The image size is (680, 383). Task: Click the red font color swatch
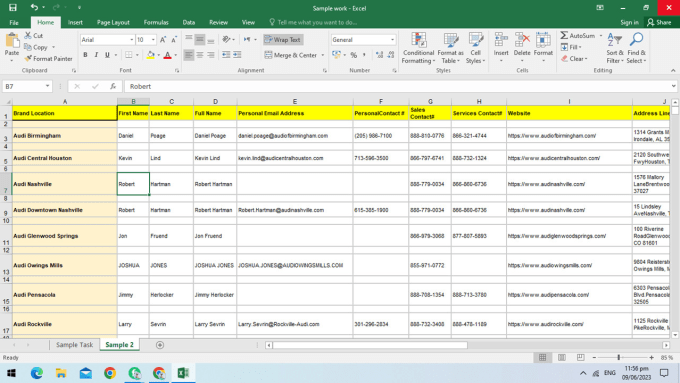point(167,55)
